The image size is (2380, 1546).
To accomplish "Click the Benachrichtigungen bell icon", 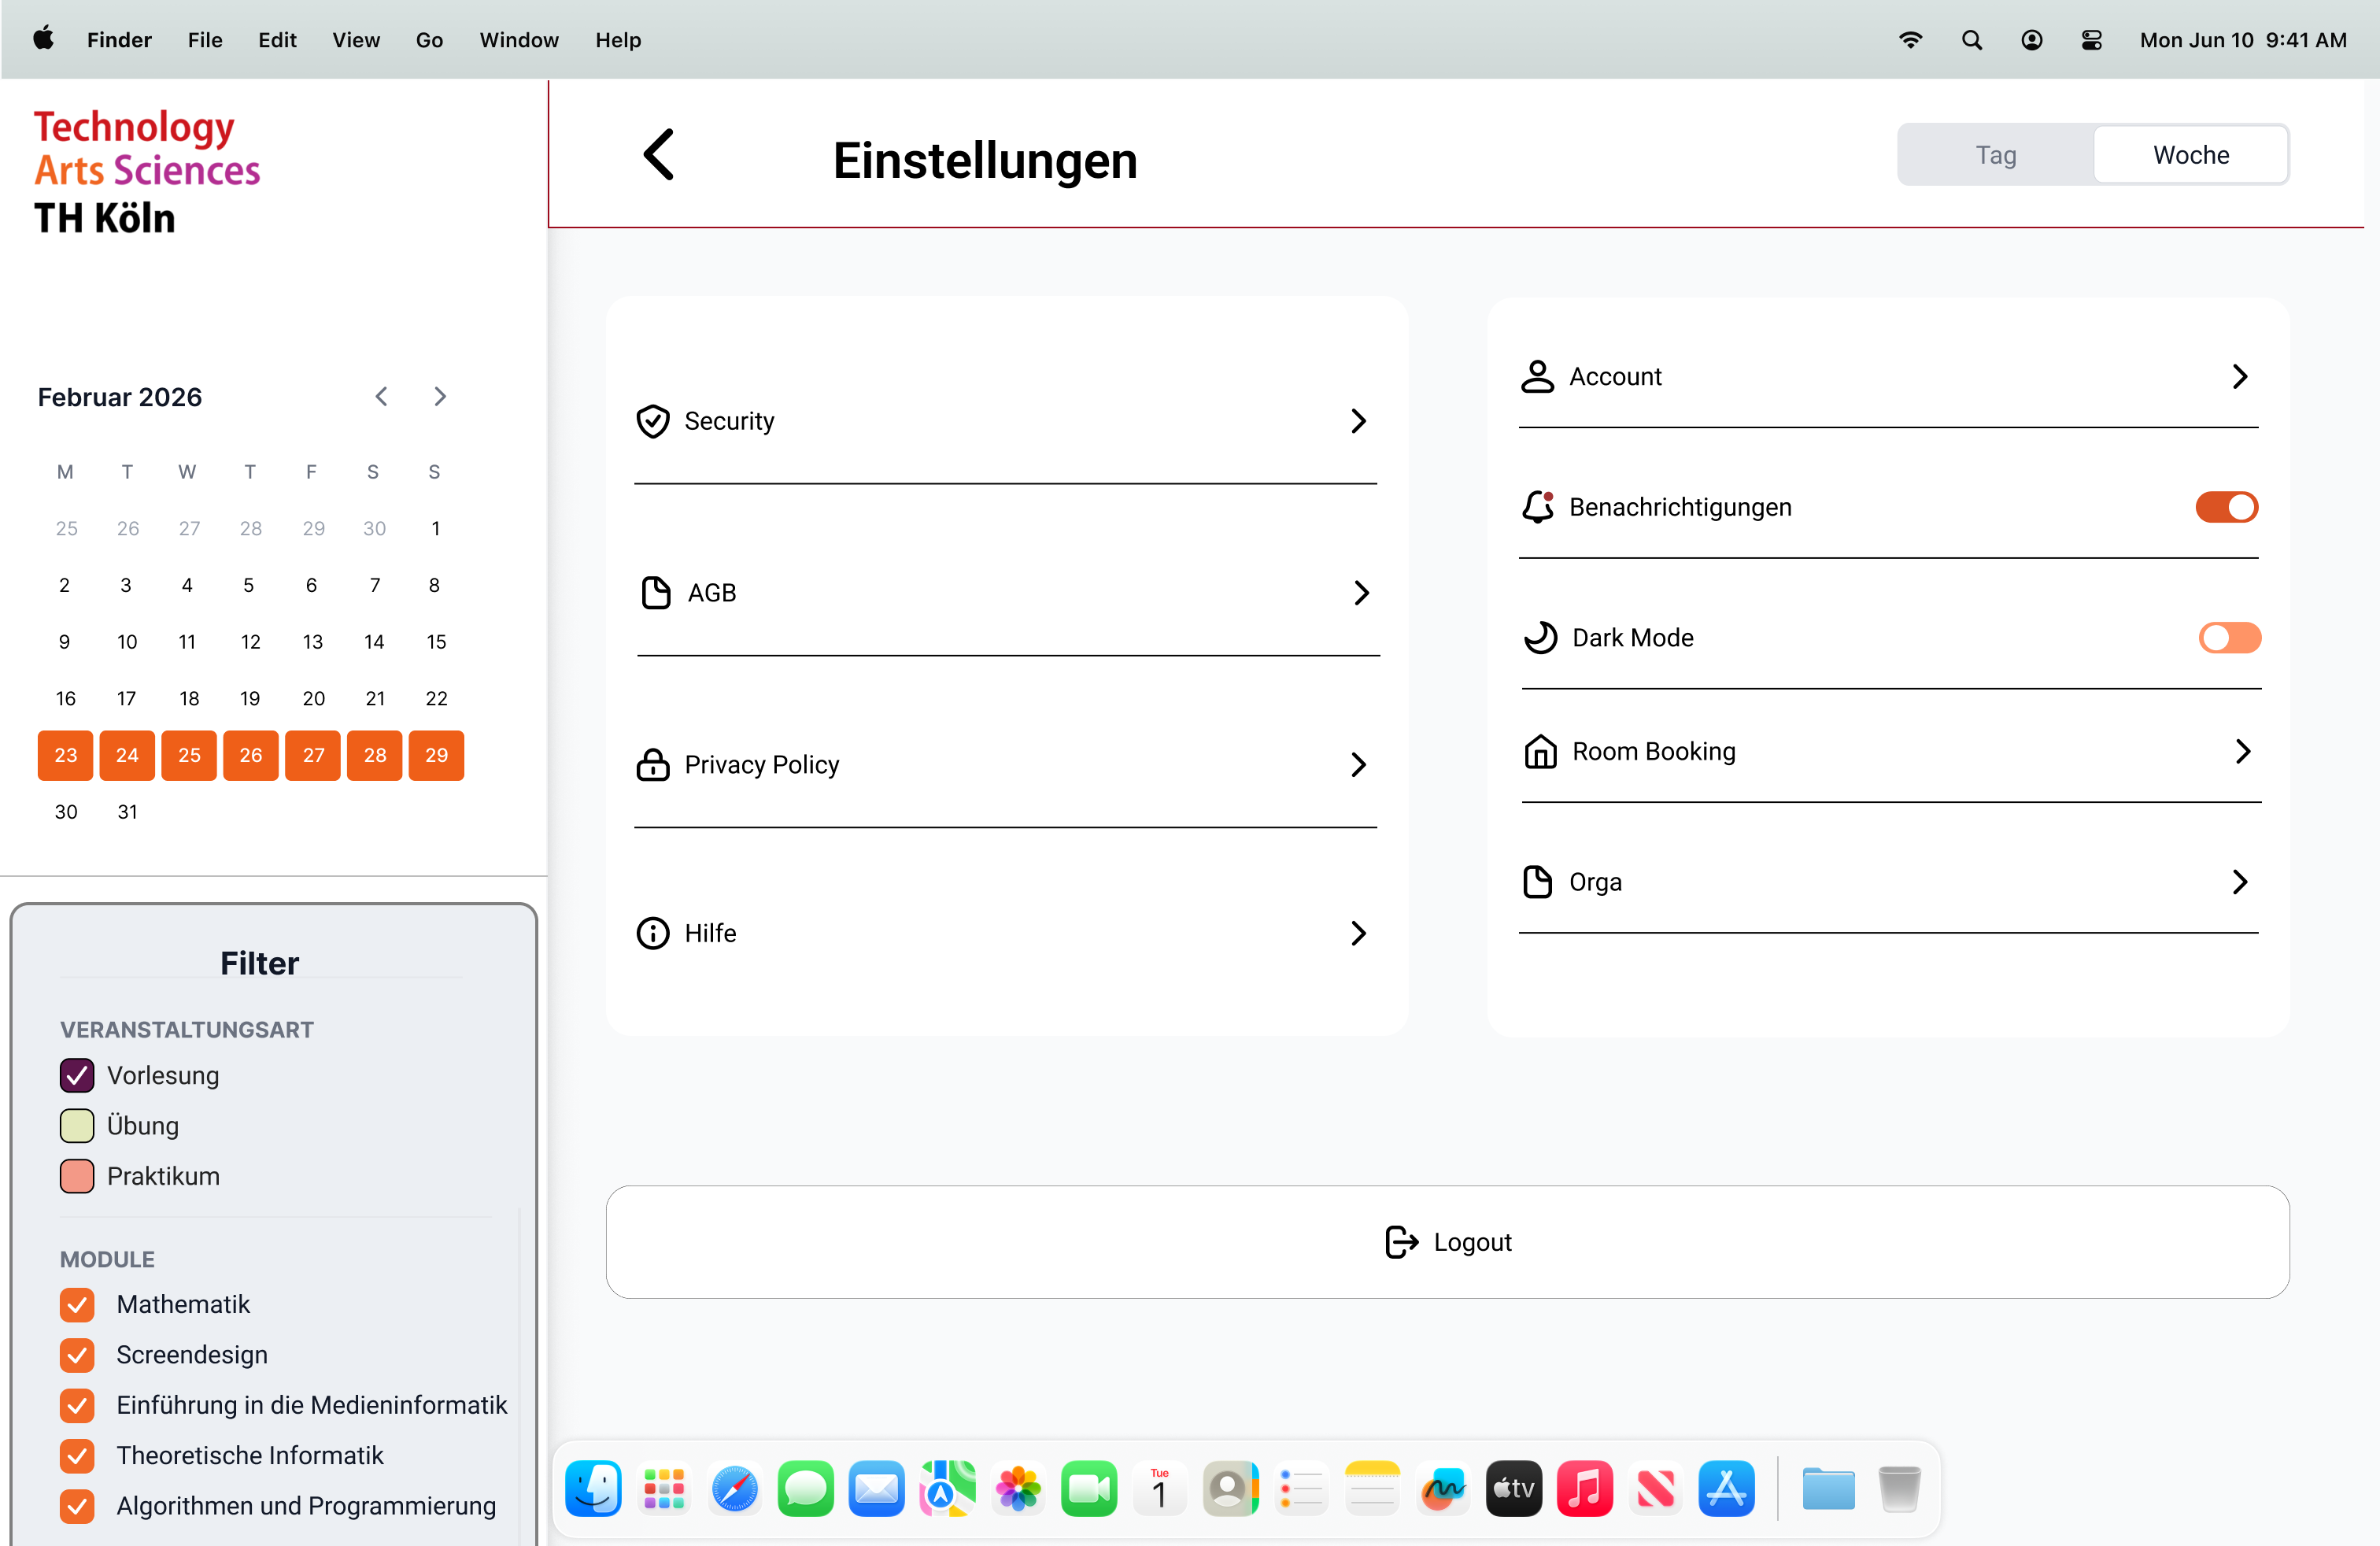I will pyautogui.click(x=1537, y=507).
